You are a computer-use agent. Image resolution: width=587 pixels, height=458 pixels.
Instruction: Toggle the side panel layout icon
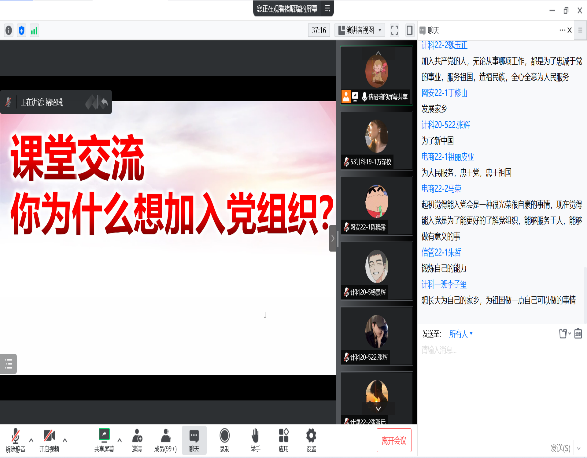click(410, 30)
